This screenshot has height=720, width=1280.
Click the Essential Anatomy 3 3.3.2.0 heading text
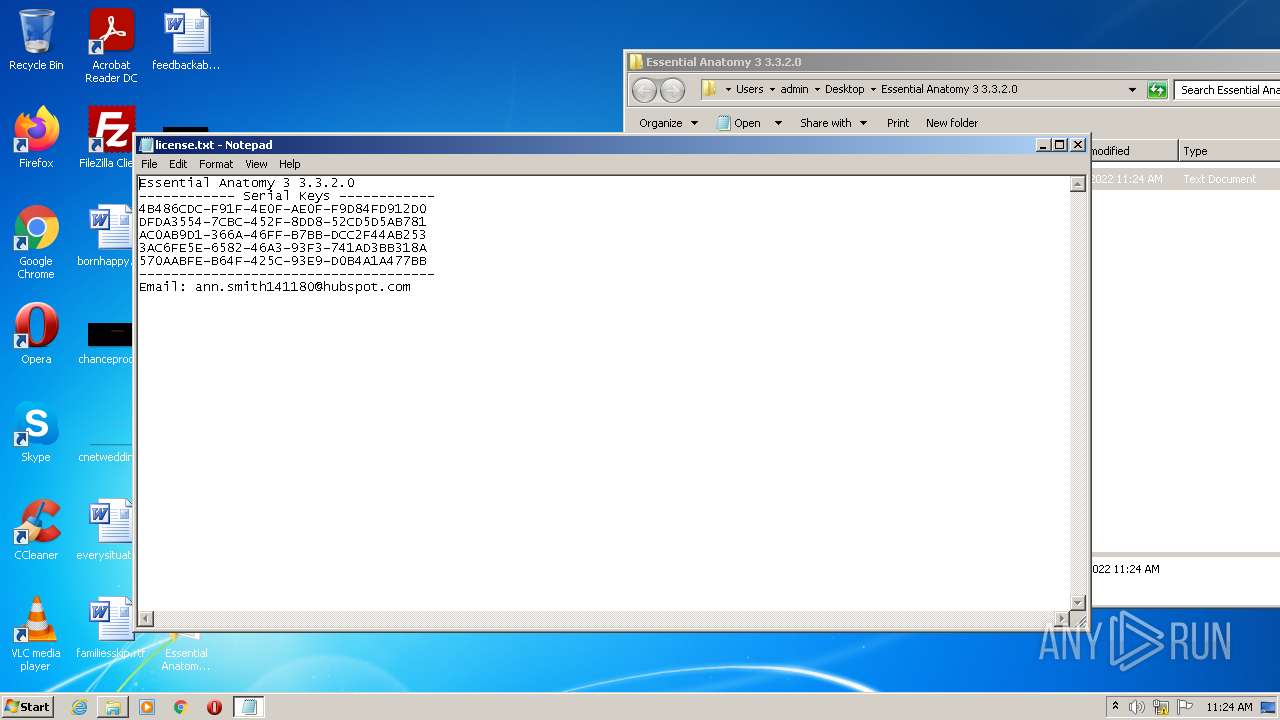[247, 183]
